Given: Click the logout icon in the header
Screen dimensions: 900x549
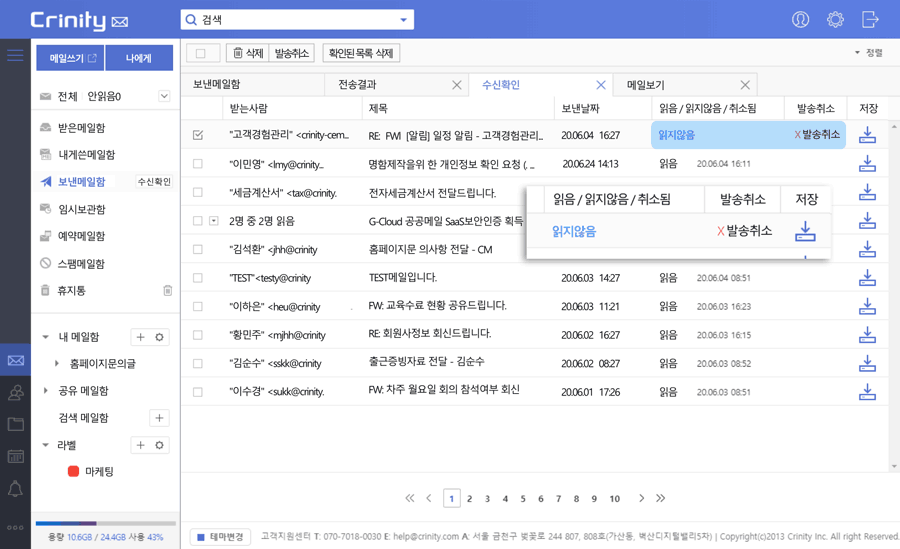Looking at the screenshot, I should click(x=870, y=20).
